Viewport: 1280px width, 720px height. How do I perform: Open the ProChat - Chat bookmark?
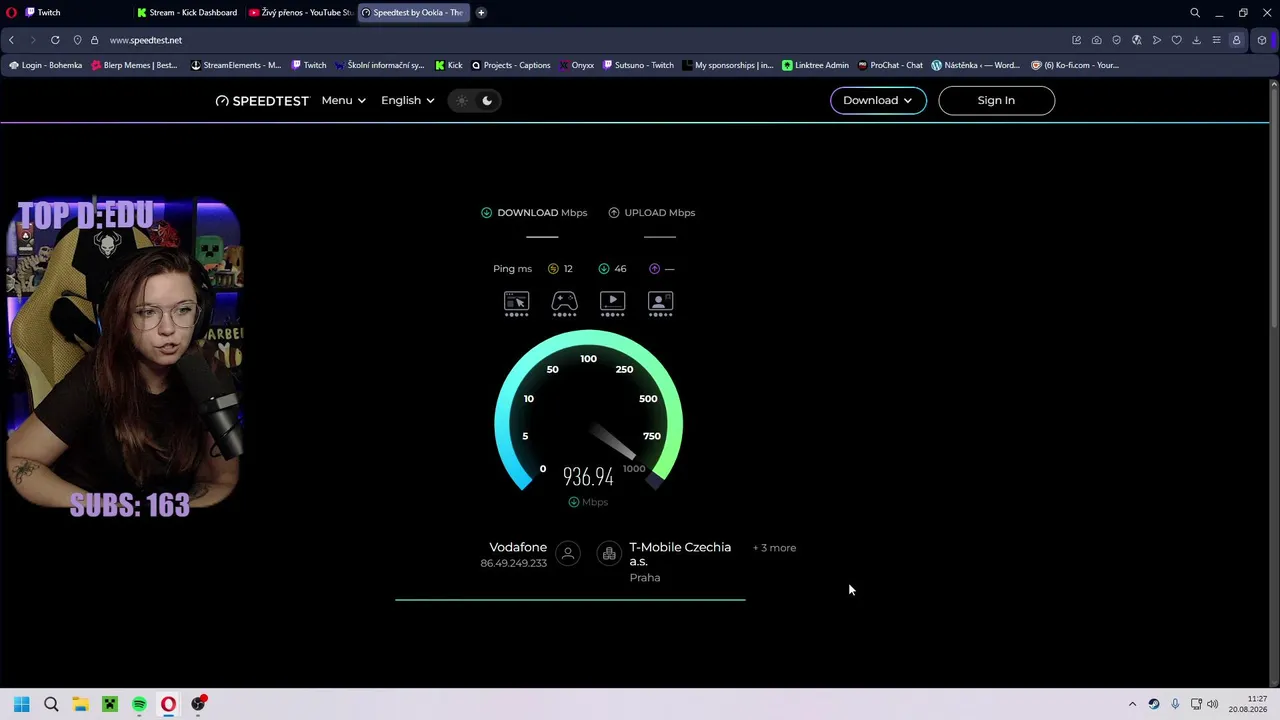point(890,65)
